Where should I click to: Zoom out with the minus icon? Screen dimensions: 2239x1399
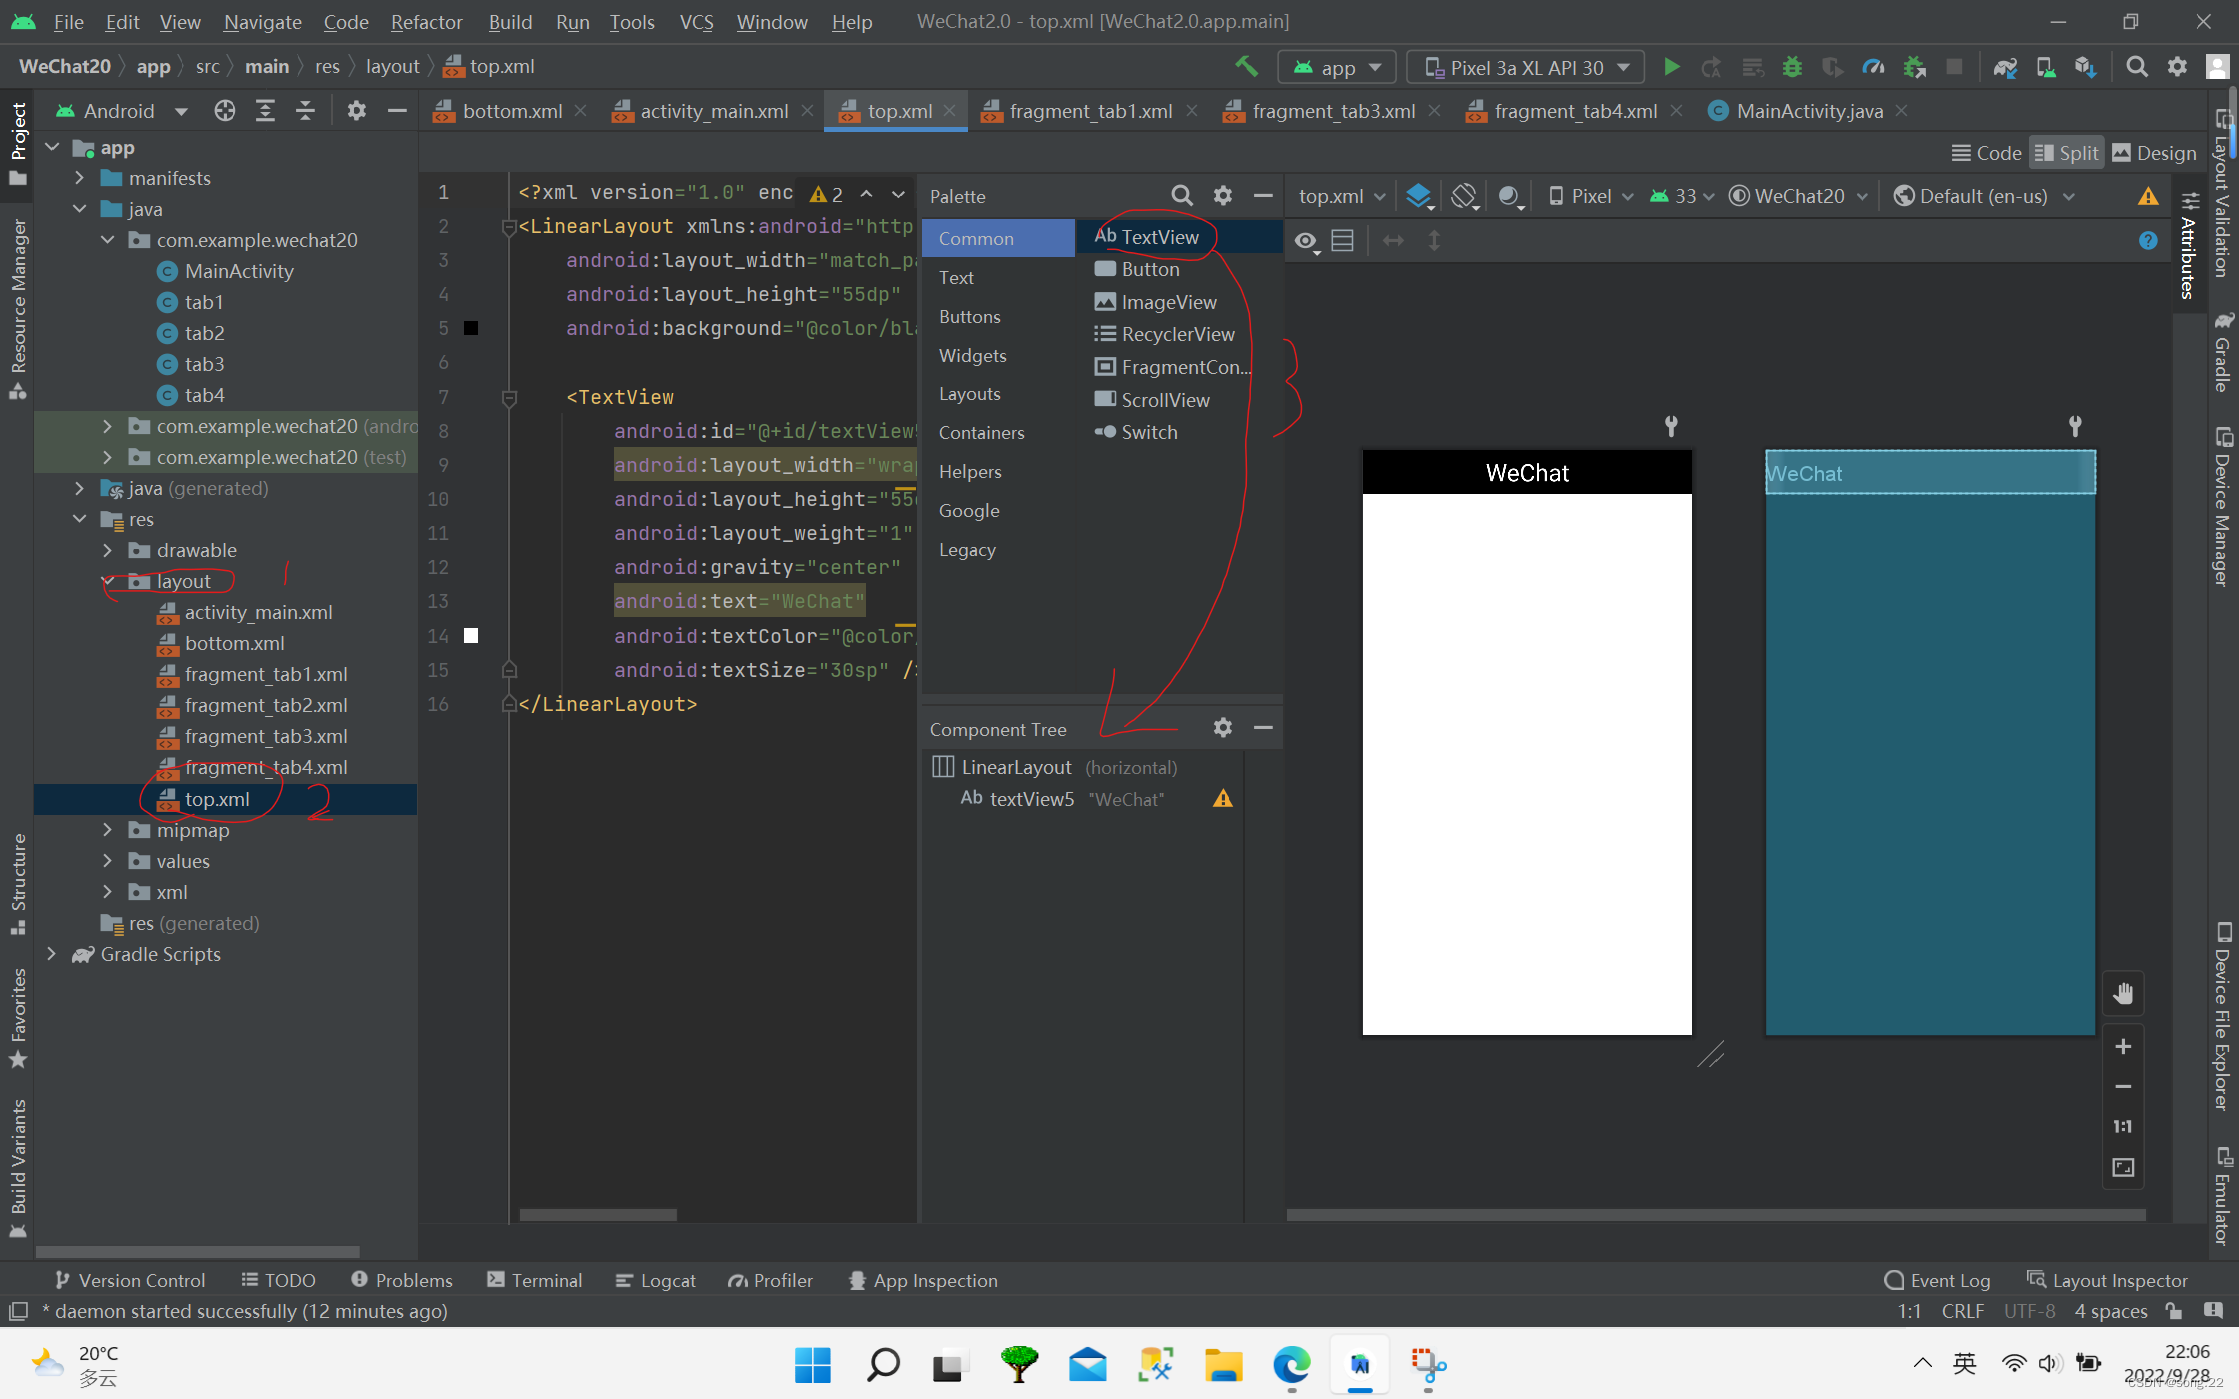coord(2124,1087)
